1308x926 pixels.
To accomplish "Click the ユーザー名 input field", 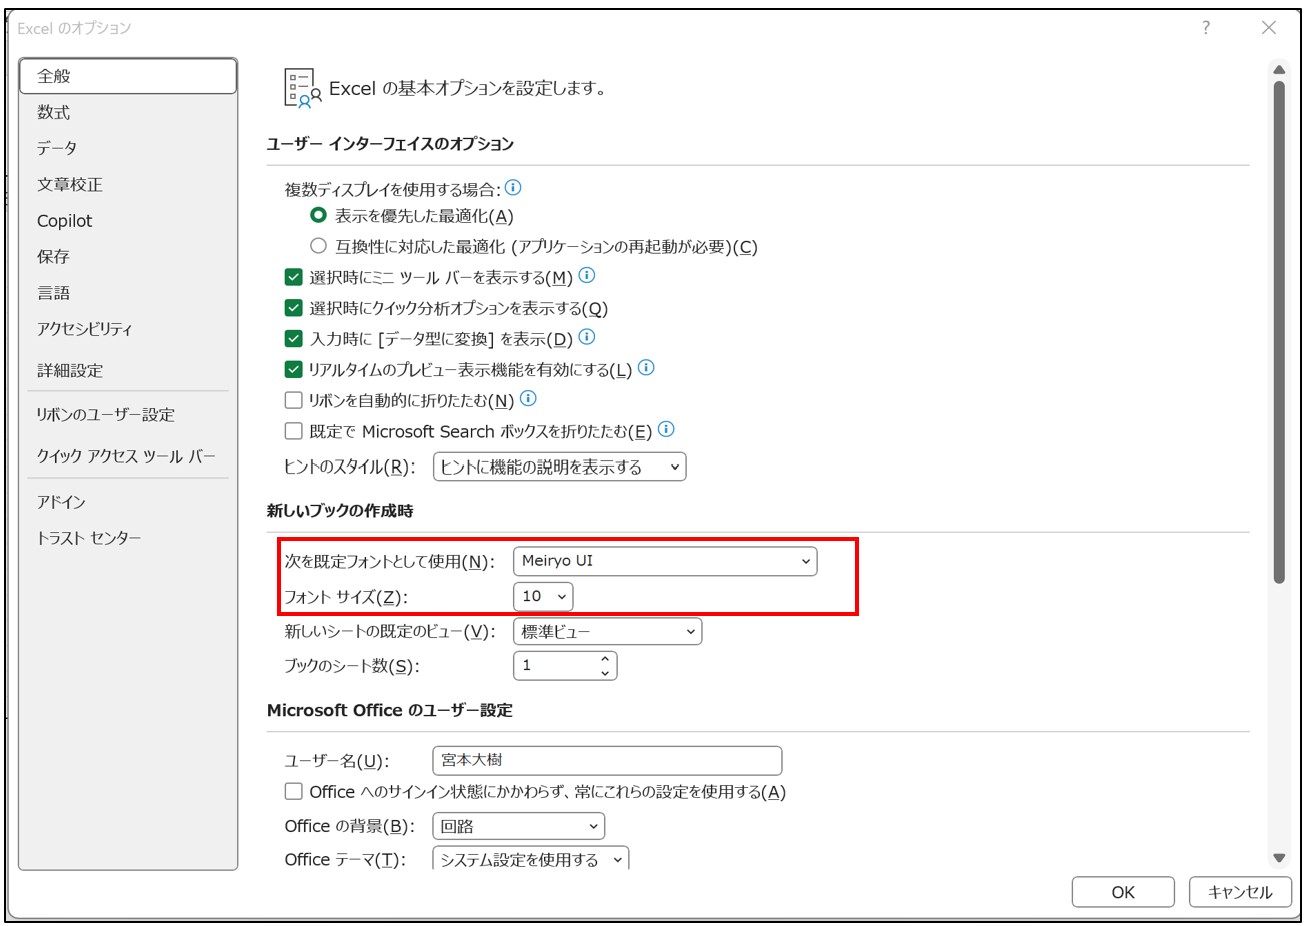I will [x=607, y=760].
